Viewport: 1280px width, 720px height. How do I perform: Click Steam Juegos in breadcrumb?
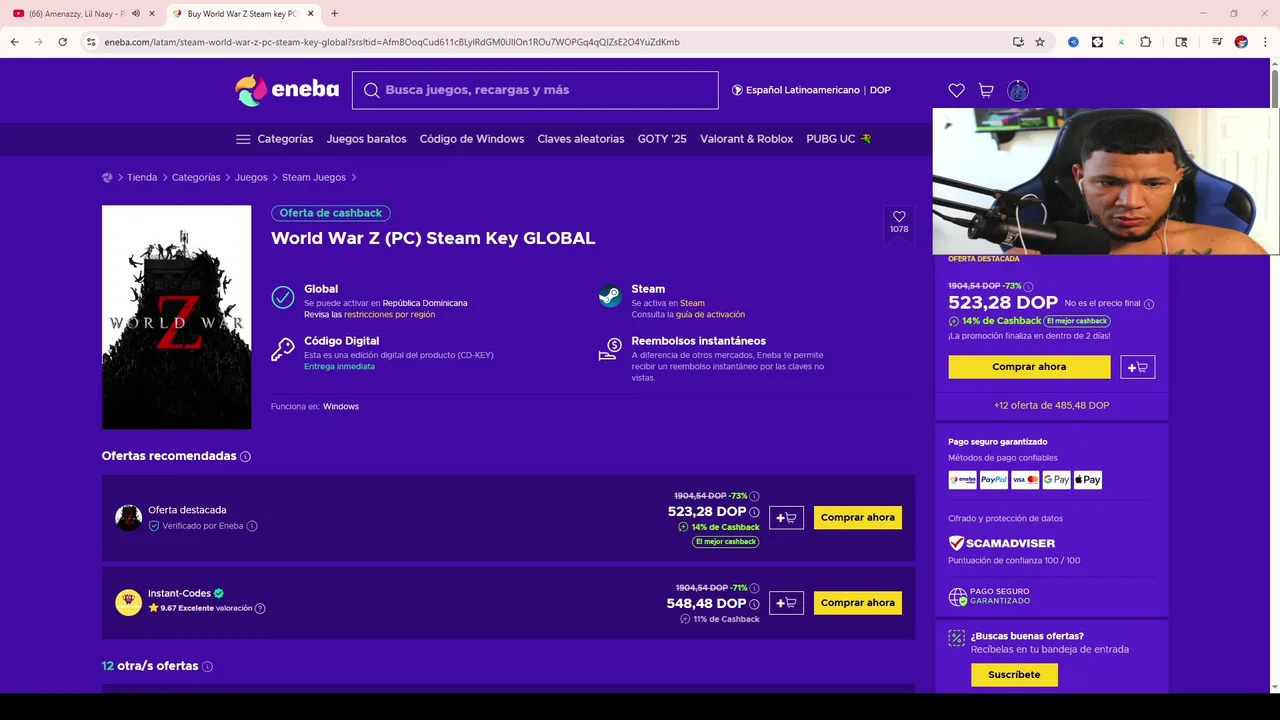pos(314,177)
